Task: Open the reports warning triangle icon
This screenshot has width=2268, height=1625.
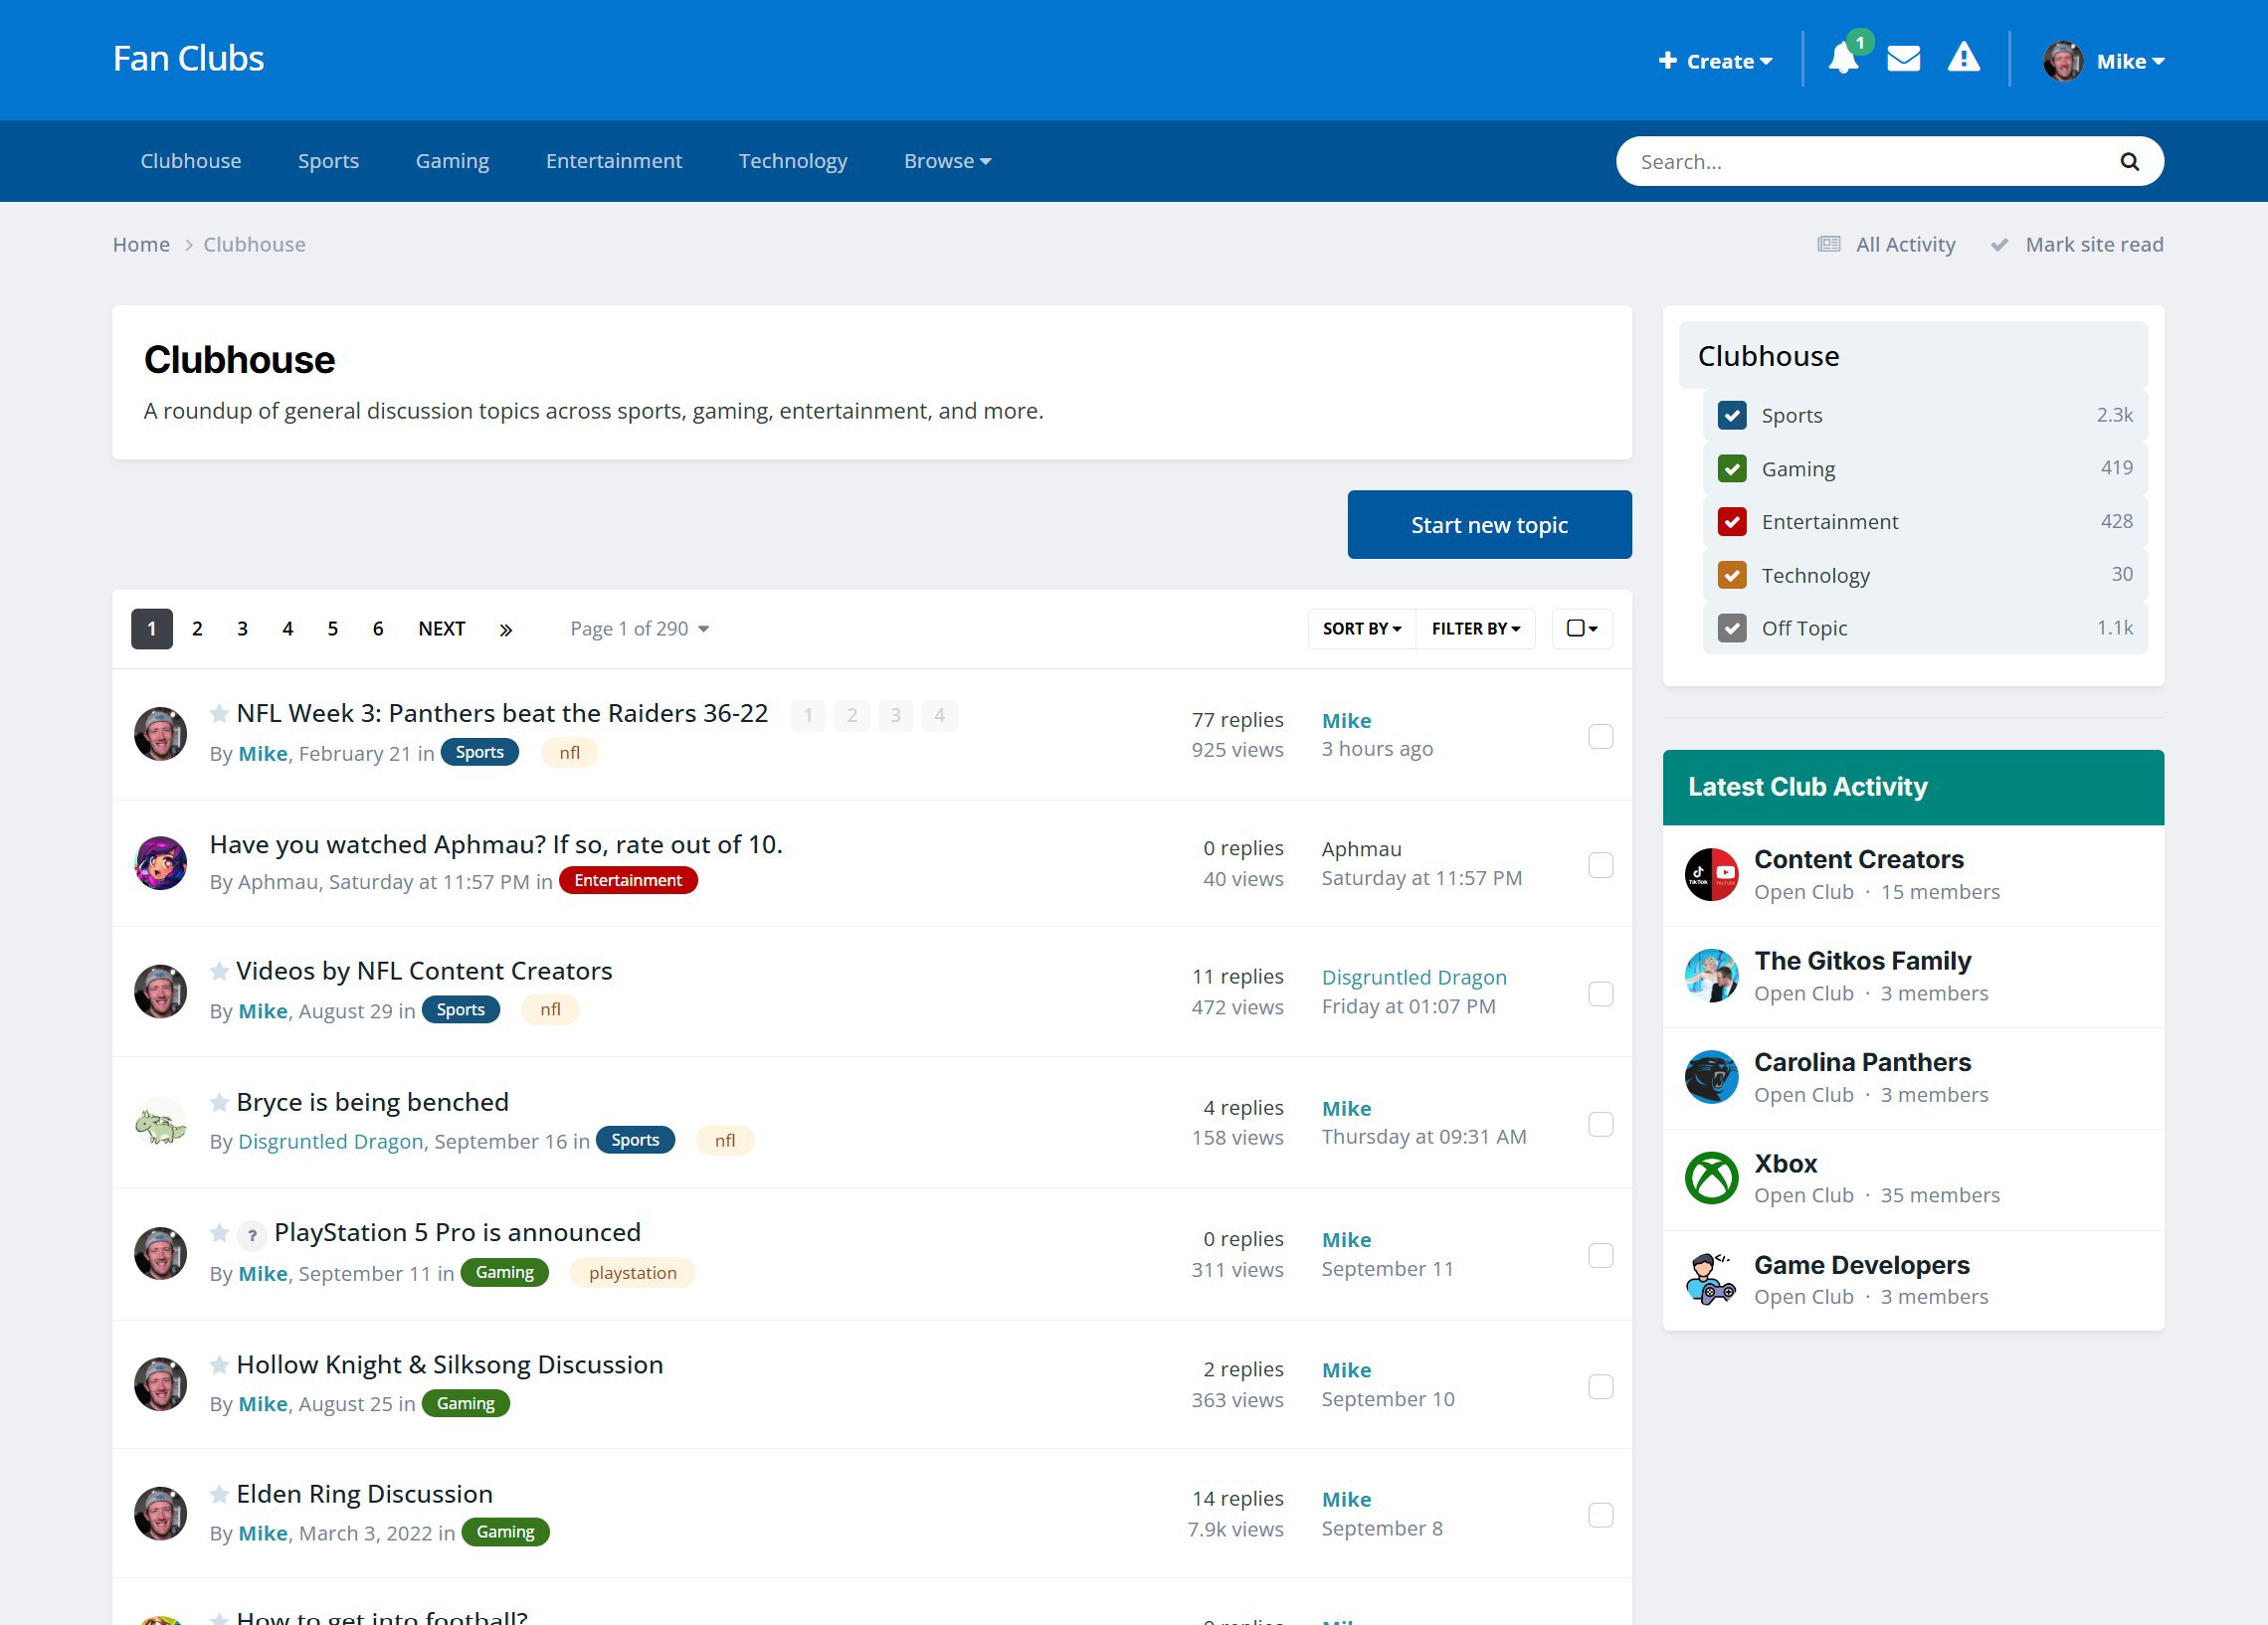Action: (1963, 58)
